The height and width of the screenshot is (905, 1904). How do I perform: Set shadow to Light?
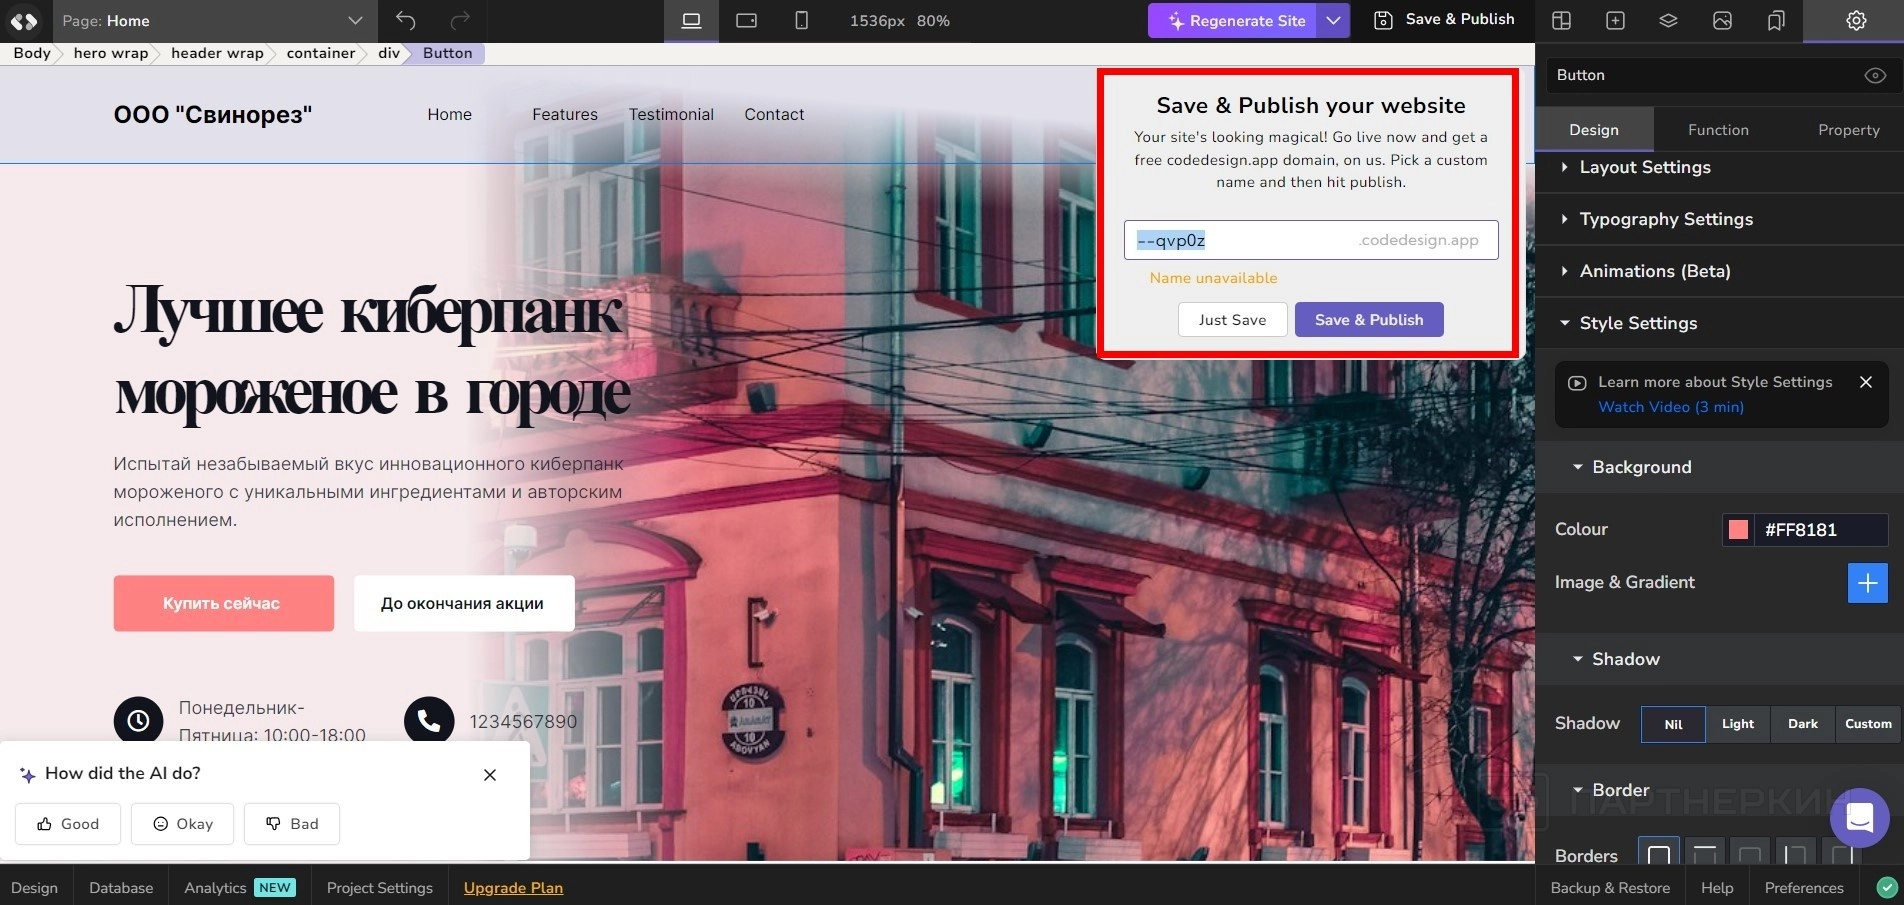point(1738,724)
